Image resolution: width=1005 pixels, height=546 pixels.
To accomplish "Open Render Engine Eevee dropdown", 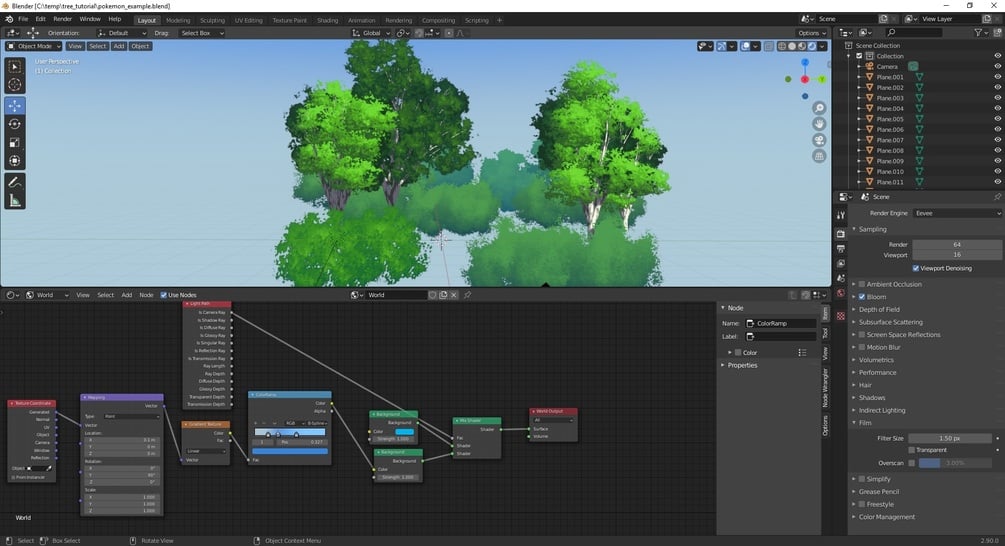I will pos(957,213).
